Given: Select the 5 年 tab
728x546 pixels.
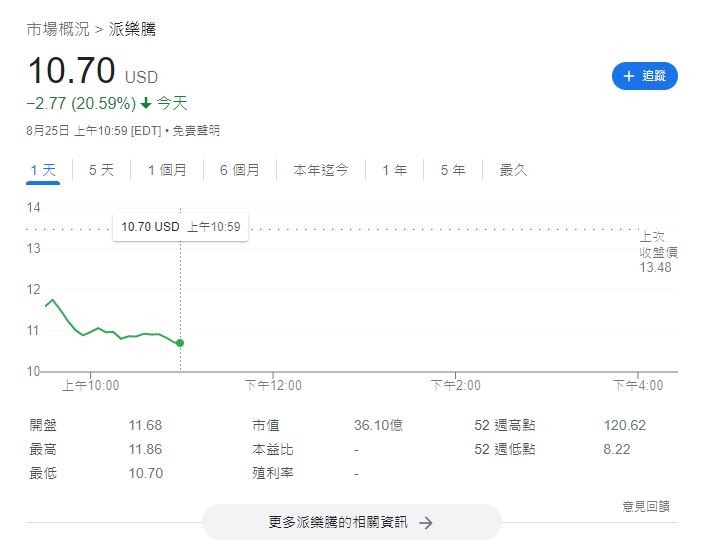Looking at the screenshot, I should [452, 170].
